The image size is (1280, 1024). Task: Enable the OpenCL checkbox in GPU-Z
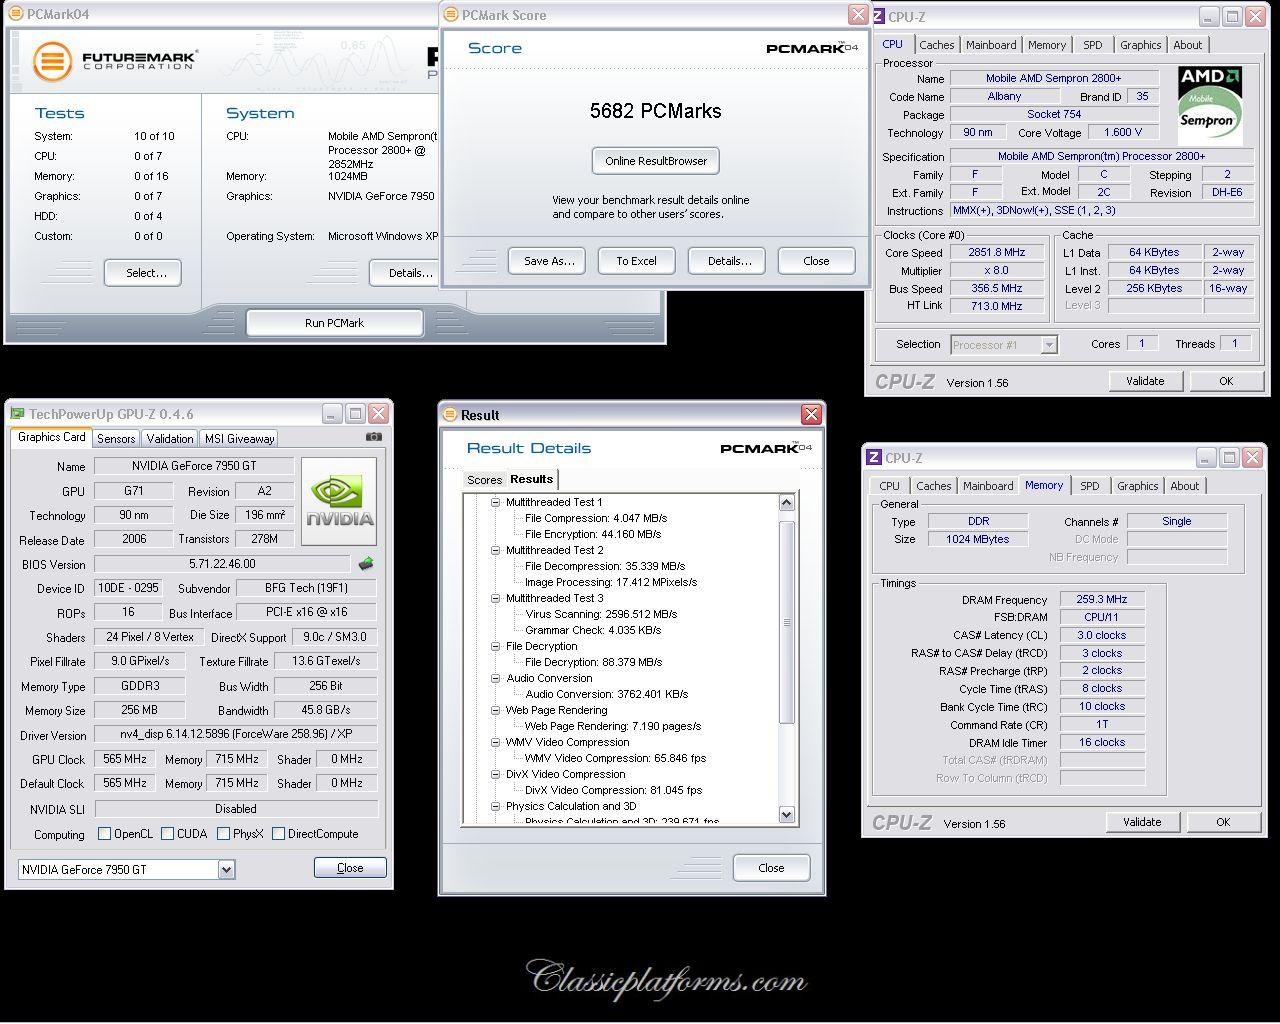tap(104, 833)
